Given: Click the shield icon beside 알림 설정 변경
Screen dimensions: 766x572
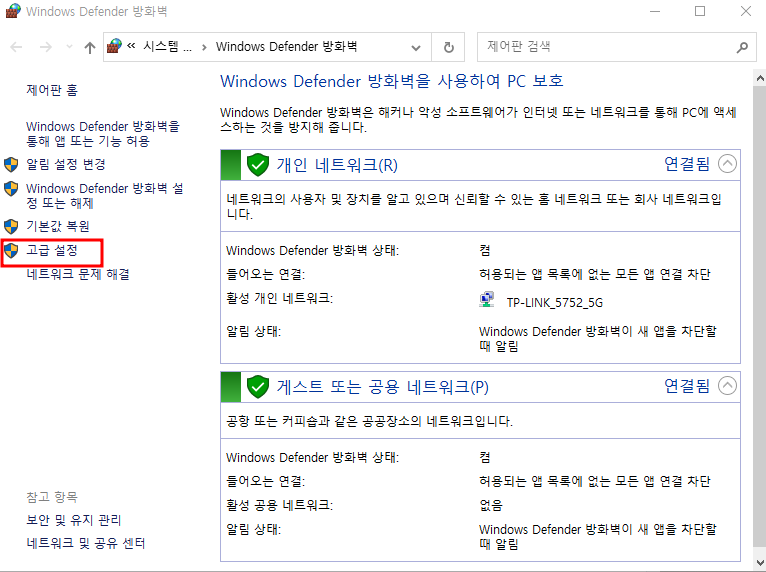Looking at the screenshot, I should 11,165.
